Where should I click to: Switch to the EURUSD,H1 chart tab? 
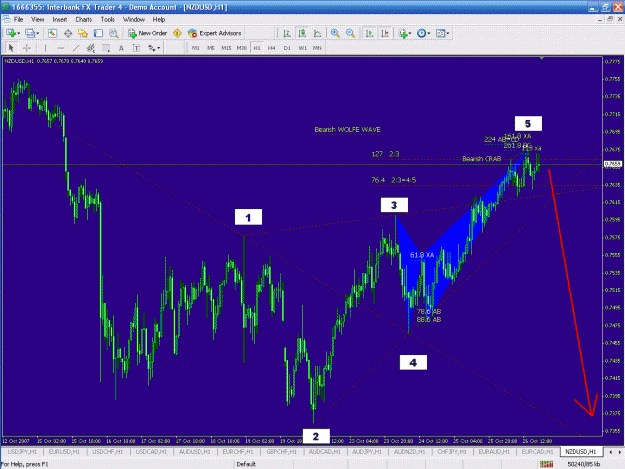(64, 451)
